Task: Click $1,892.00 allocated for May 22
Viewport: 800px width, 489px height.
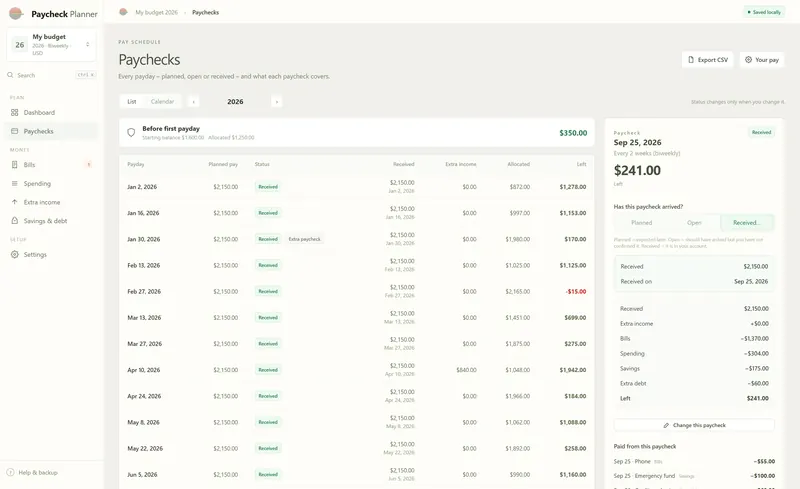Action: (x=517, y=449)
